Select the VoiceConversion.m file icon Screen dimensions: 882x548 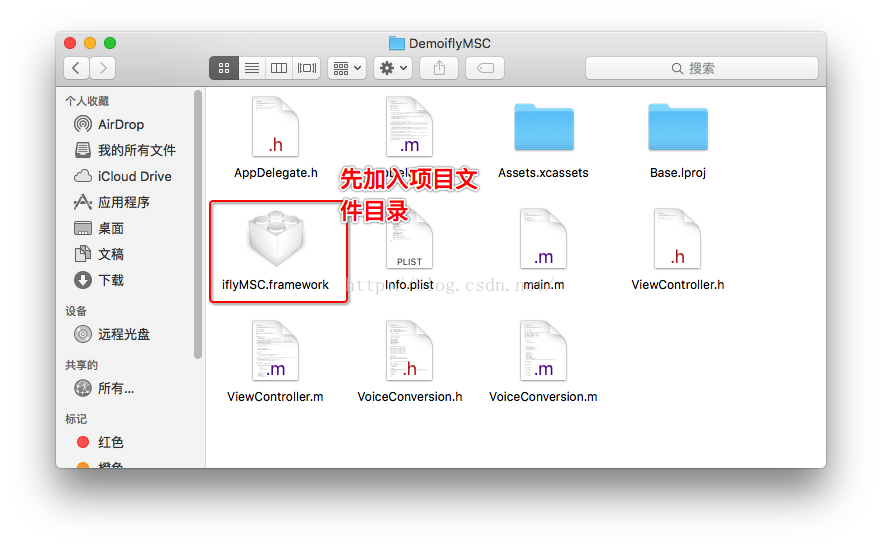[x=543, y=351]
